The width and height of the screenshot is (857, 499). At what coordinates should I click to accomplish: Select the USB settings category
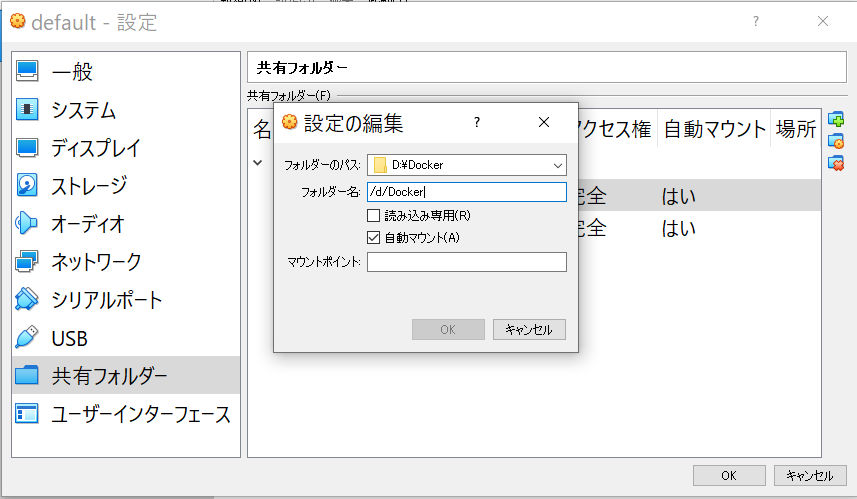[69, 338]
